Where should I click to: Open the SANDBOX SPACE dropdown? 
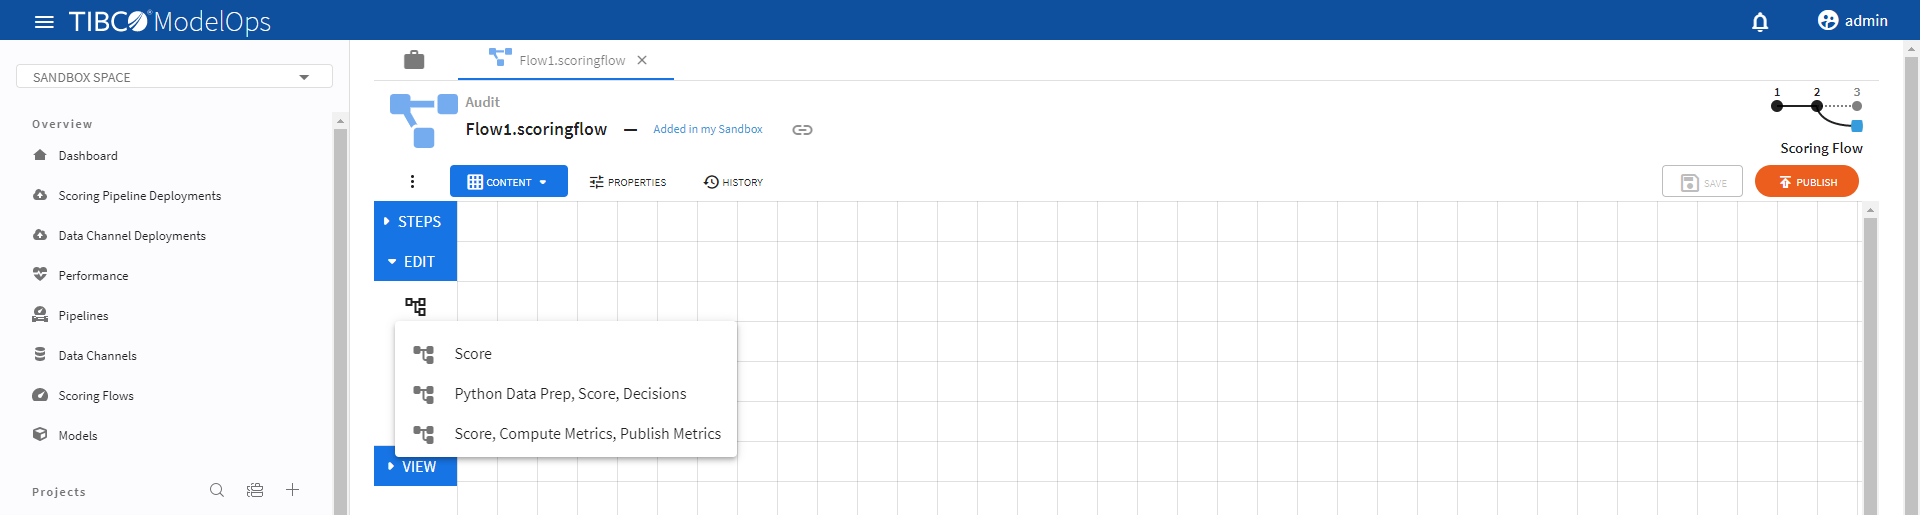[174, 77]
